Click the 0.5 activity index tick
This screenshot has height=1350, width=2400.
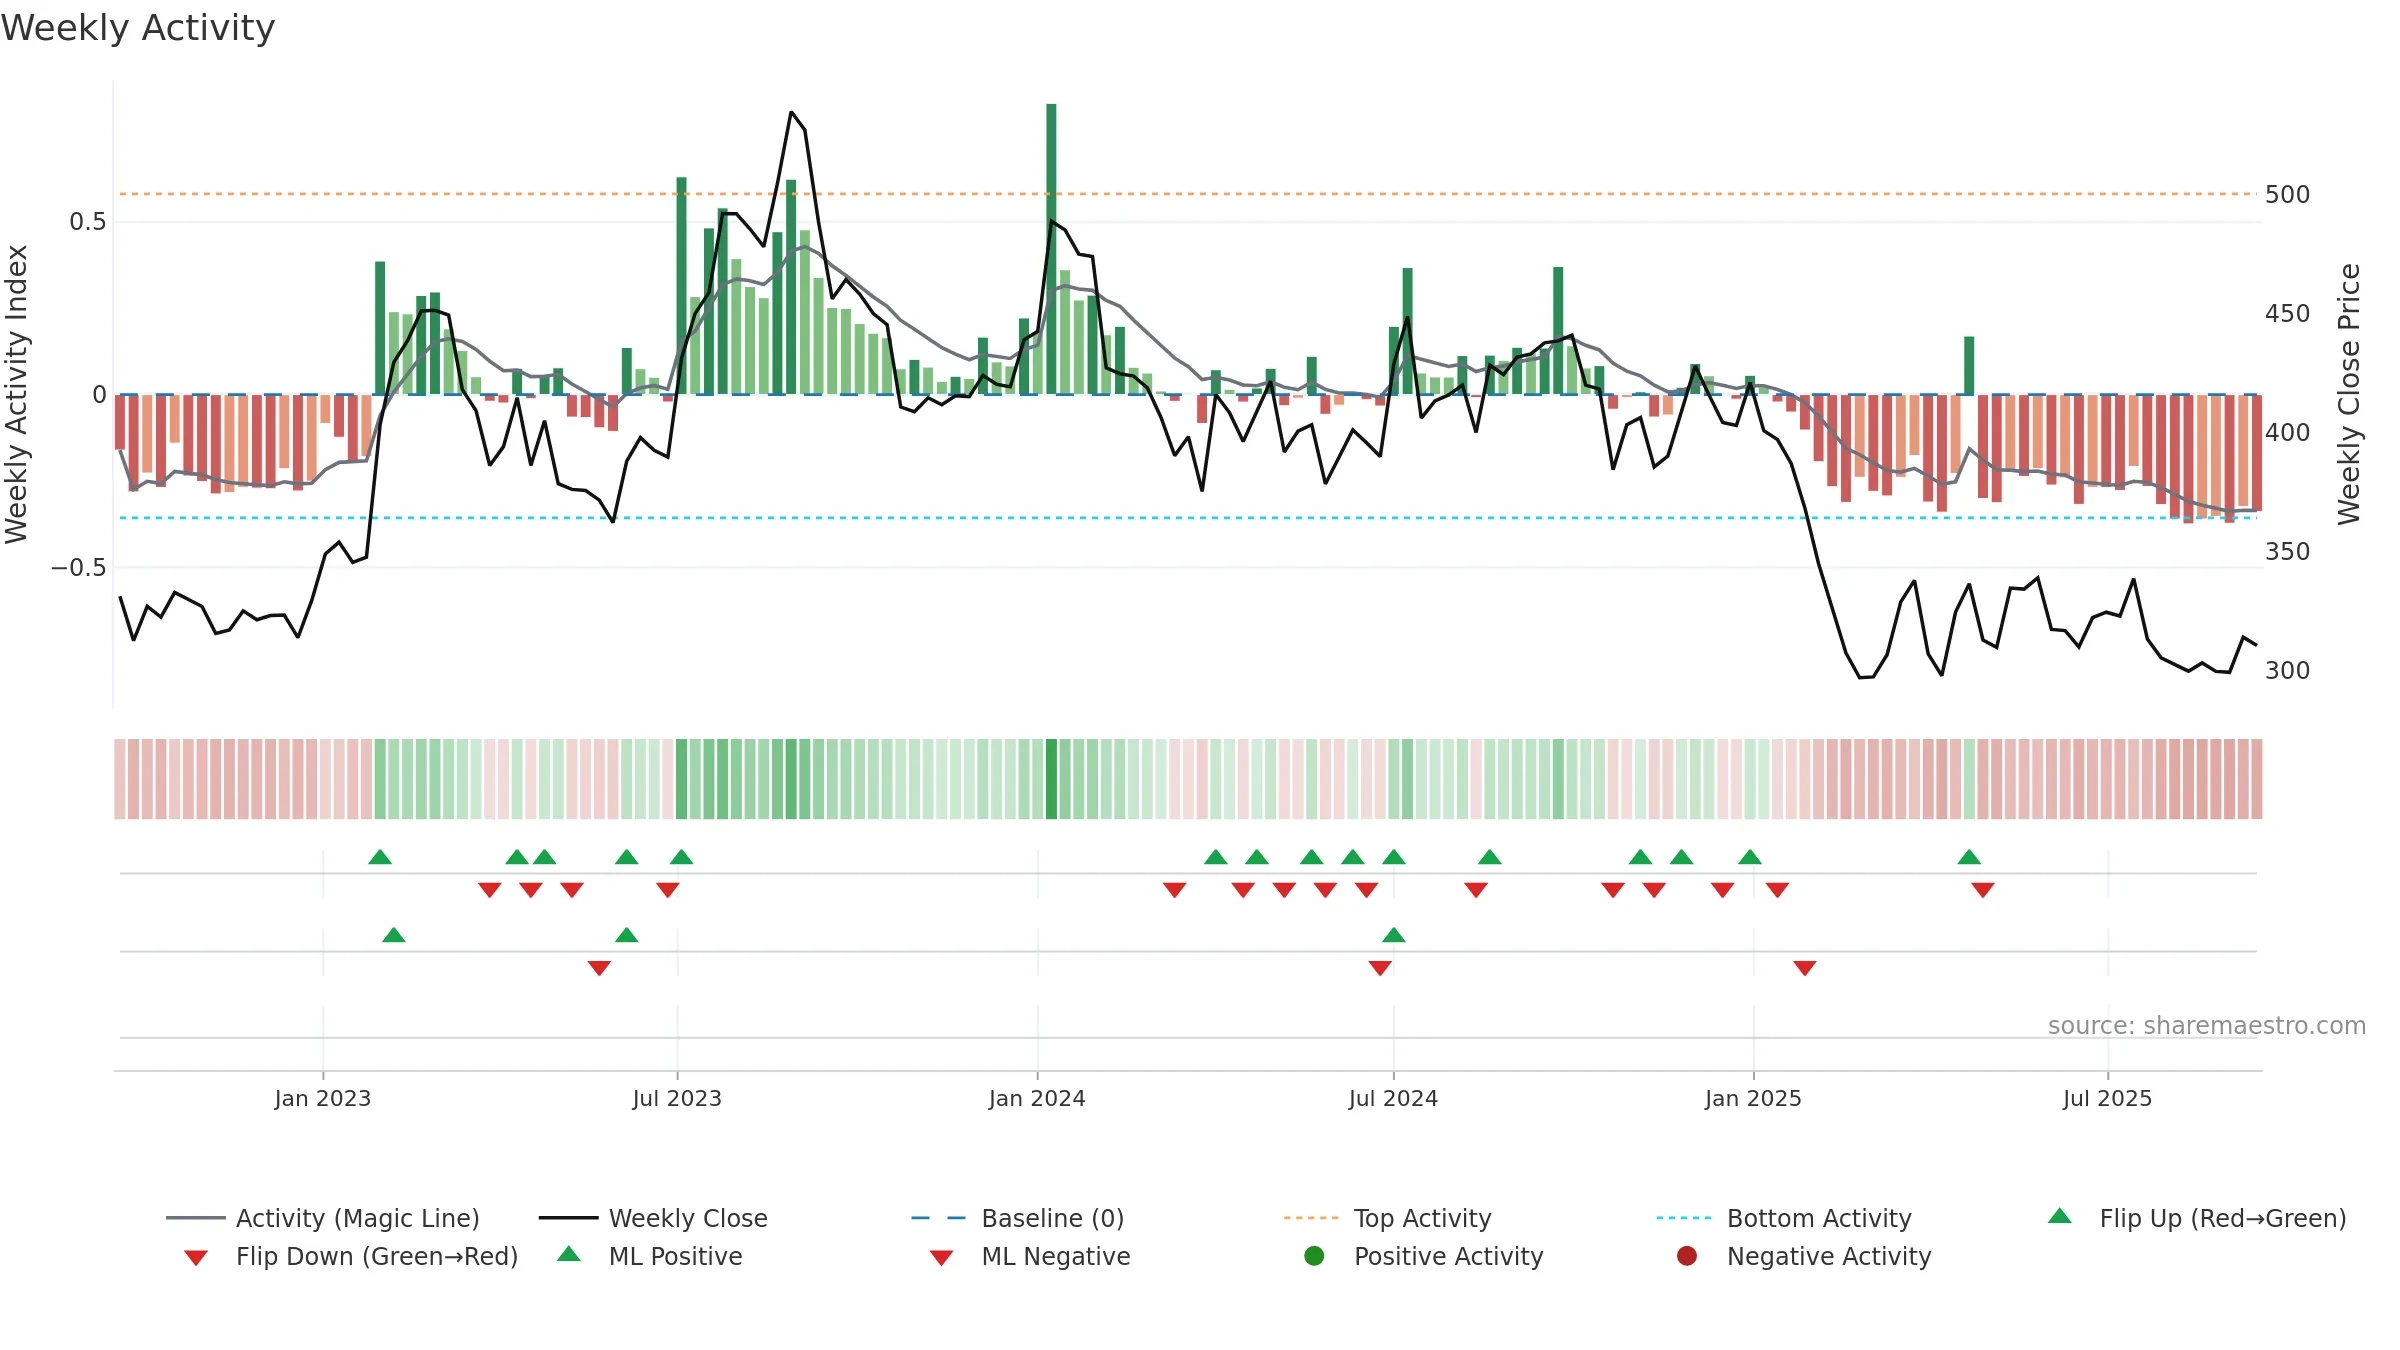(87, 221)
